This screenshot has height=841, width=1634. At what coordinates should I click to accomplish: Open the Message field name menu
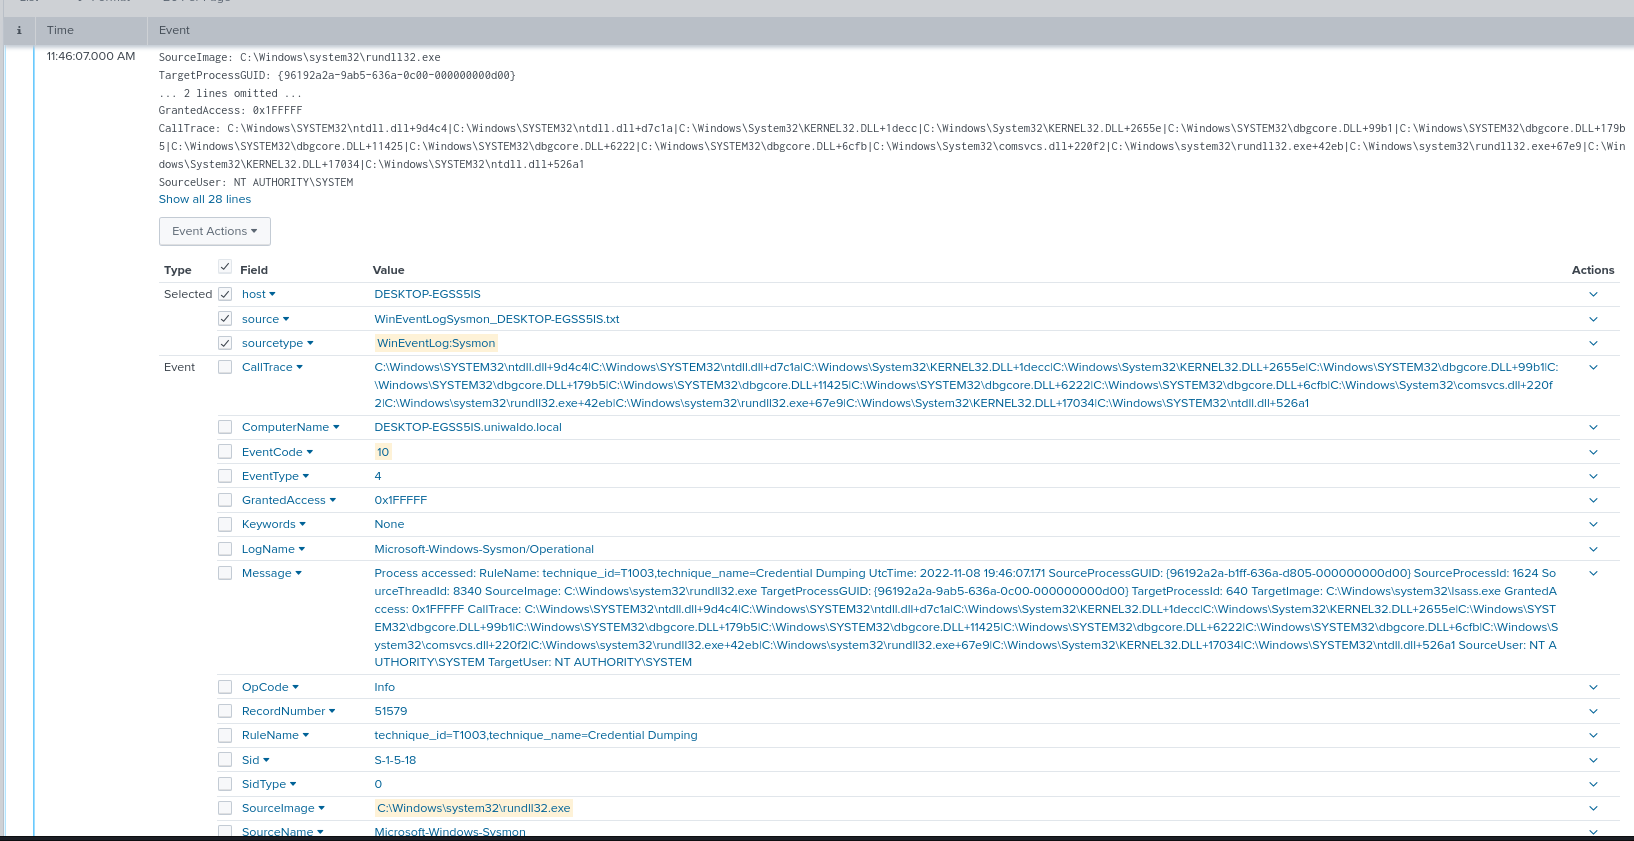tap(272, 573)
